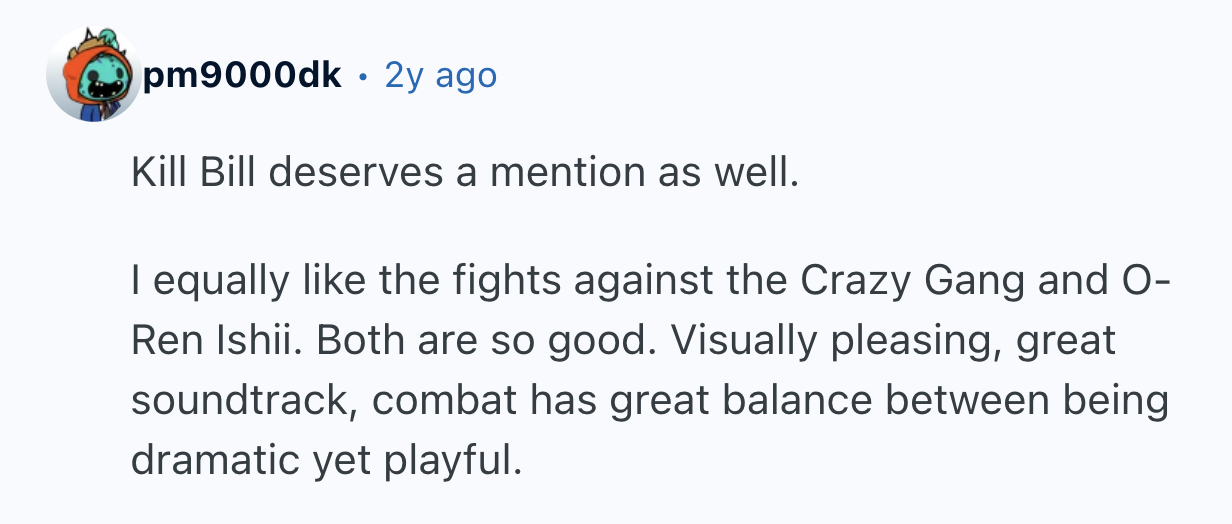Open the pm9000dk username profile link
The width and height of the screenshot is (1232, 524).
point(241,75)
